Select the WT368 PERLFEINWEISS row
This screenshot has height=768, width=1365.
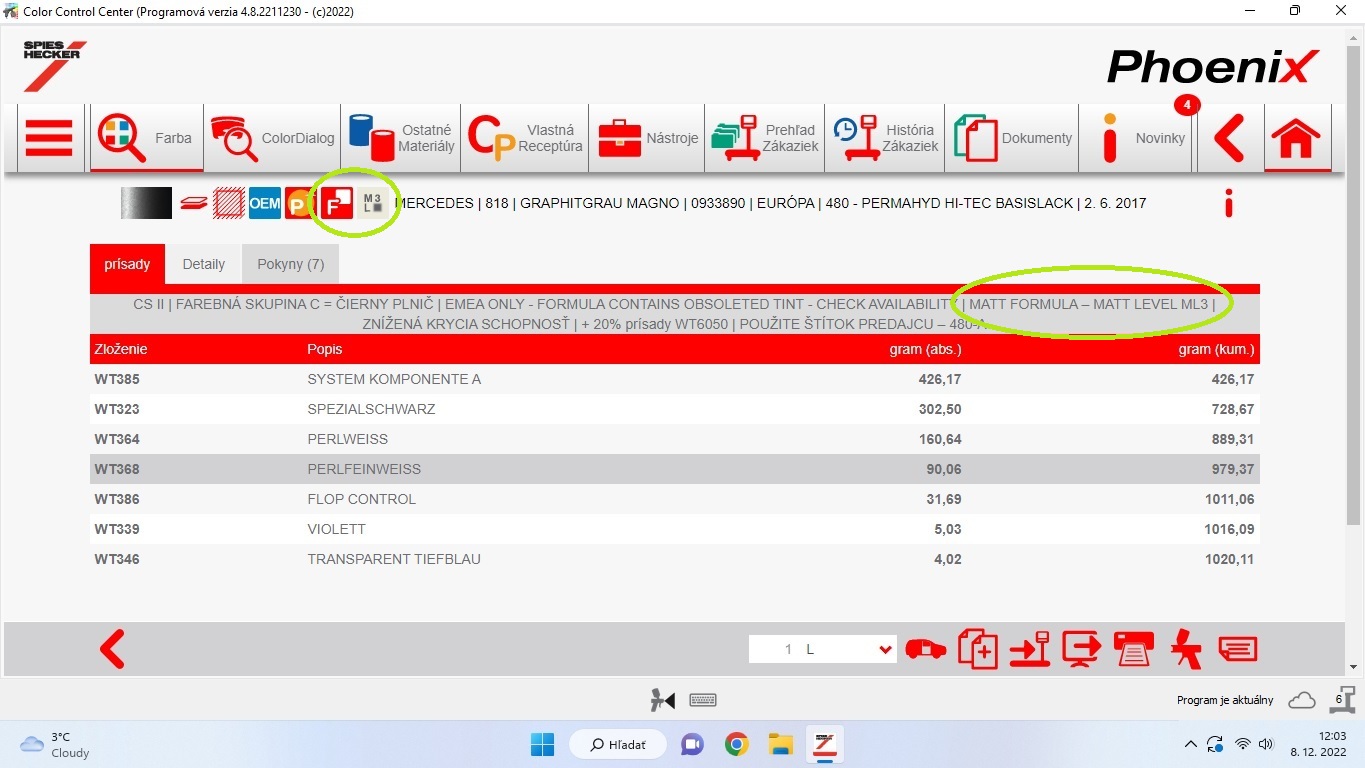[675, 469]
